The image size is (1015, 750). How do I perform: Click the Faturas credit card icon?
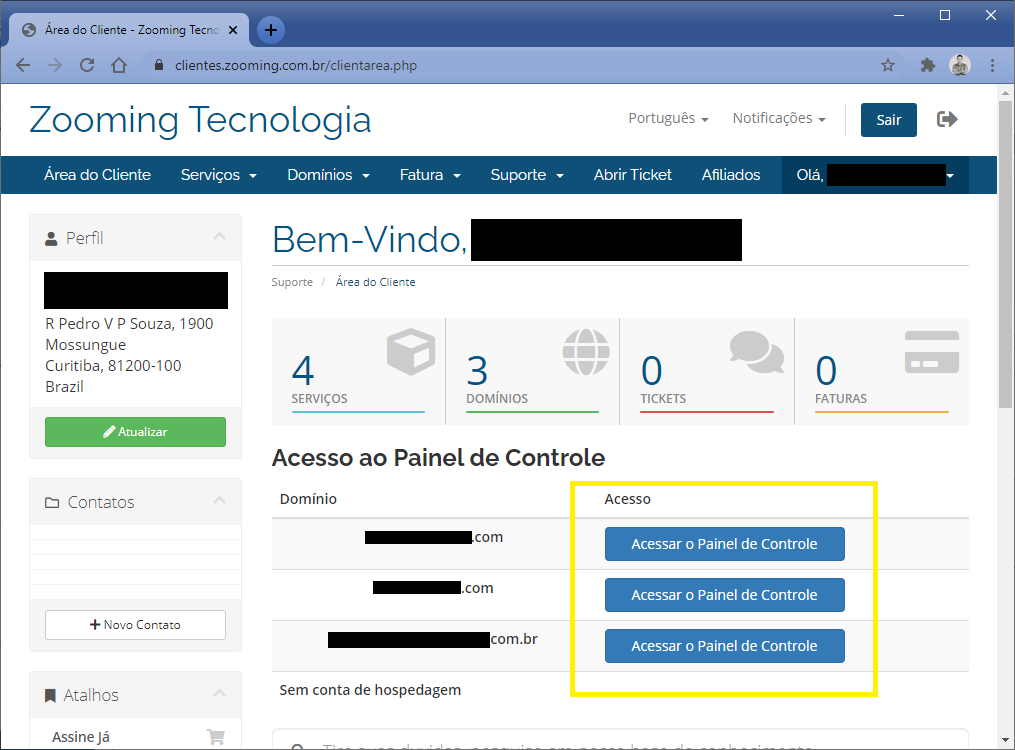[931, 352]
